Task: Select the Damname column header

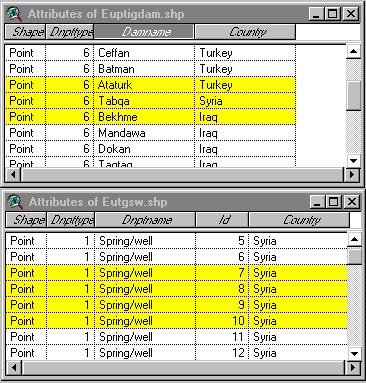Action: coord(144,32)
